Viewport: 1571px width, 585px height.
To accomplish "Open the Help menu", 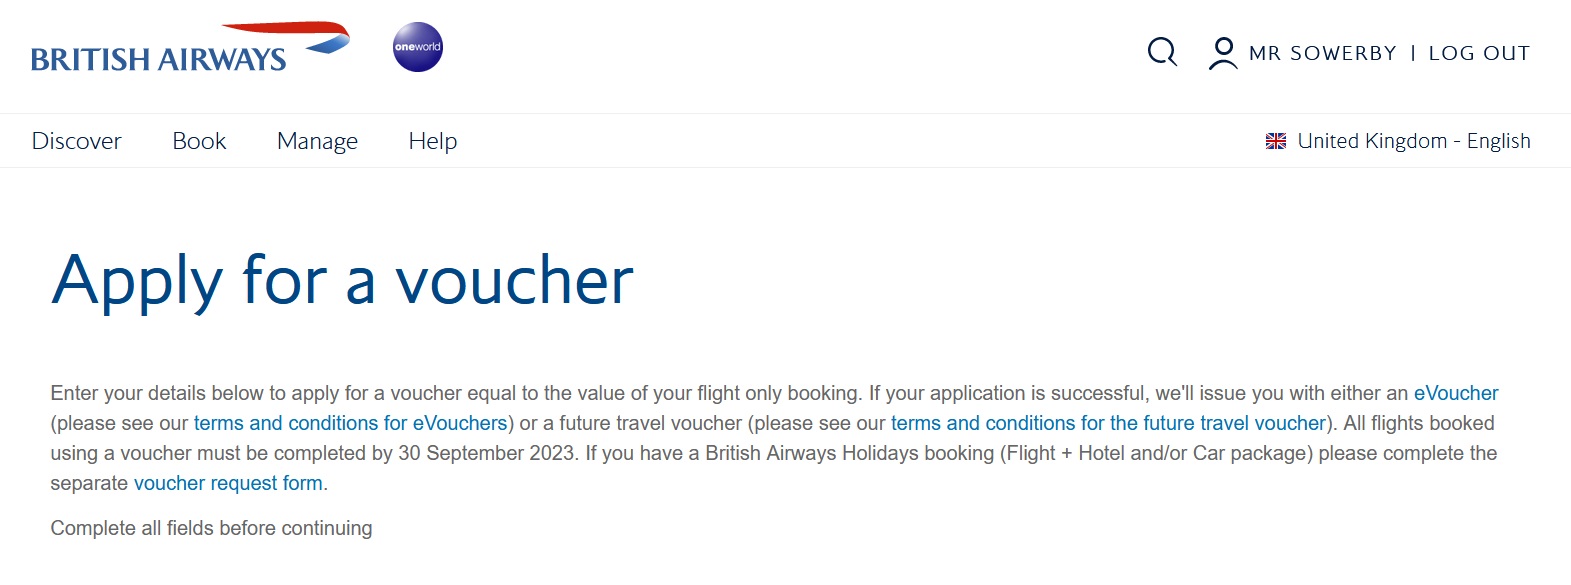I will coord(433,141).
